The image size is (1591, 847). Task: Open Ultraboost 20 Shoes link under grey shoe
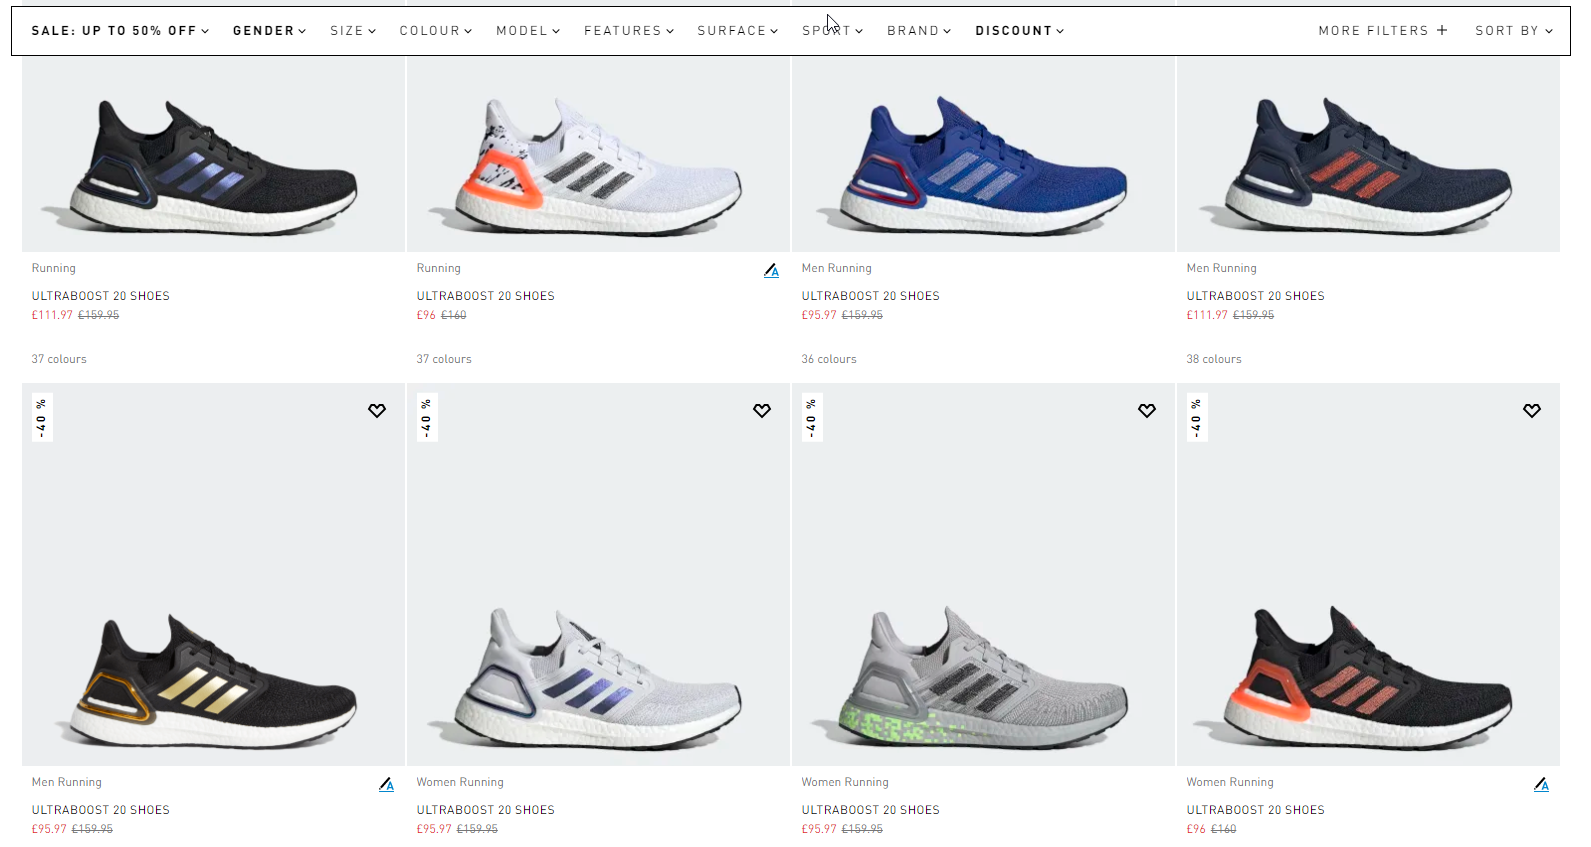click(871, 810)
